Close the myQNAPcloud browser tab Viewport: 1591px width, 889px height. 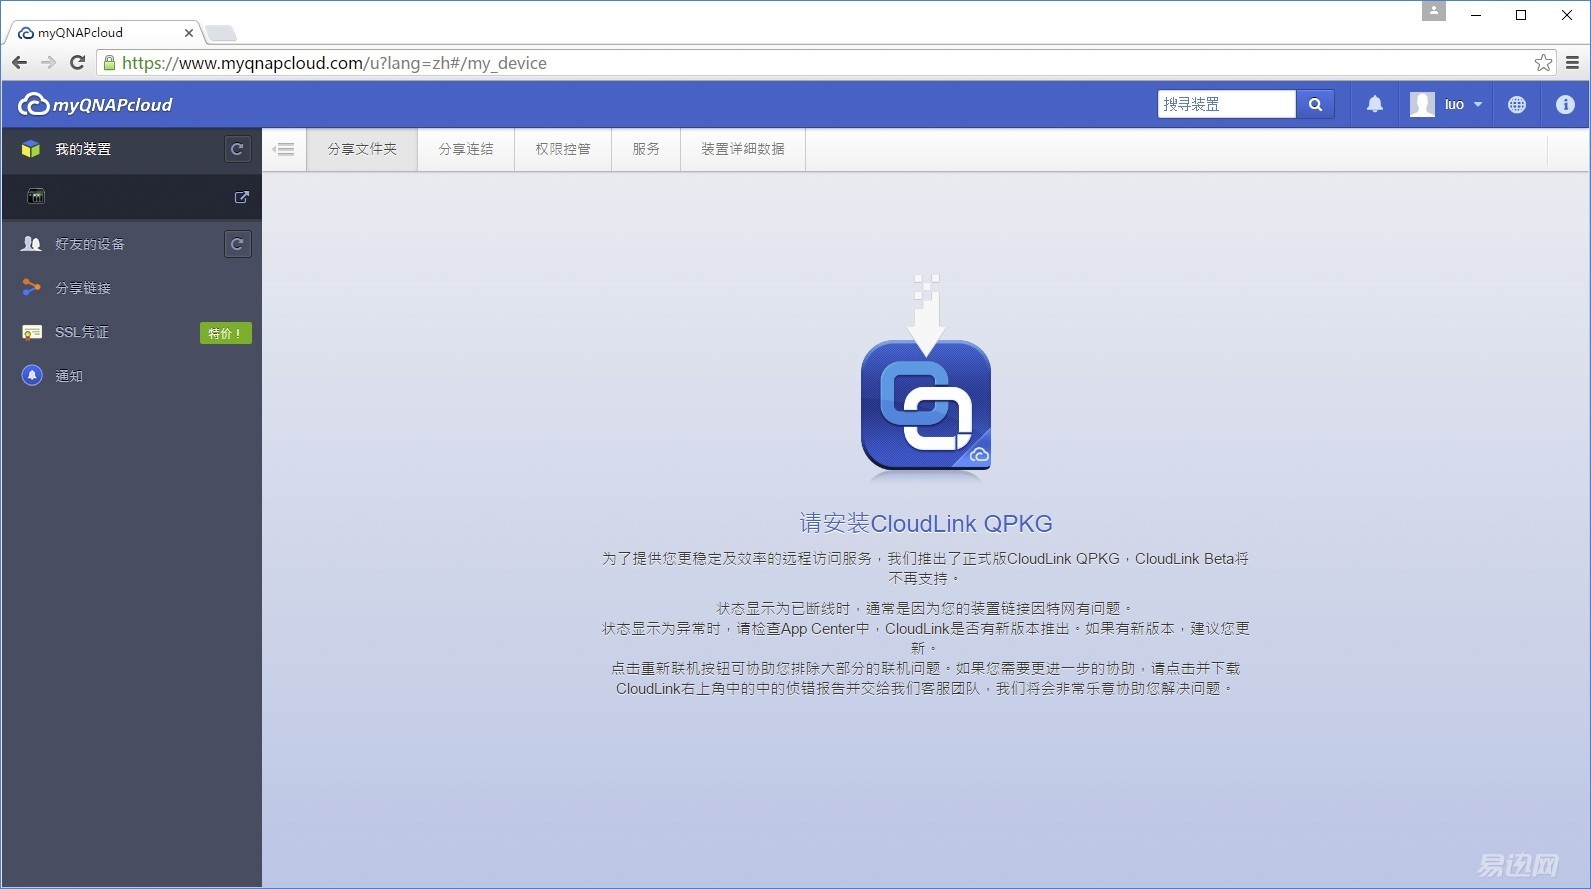point(189,33)
